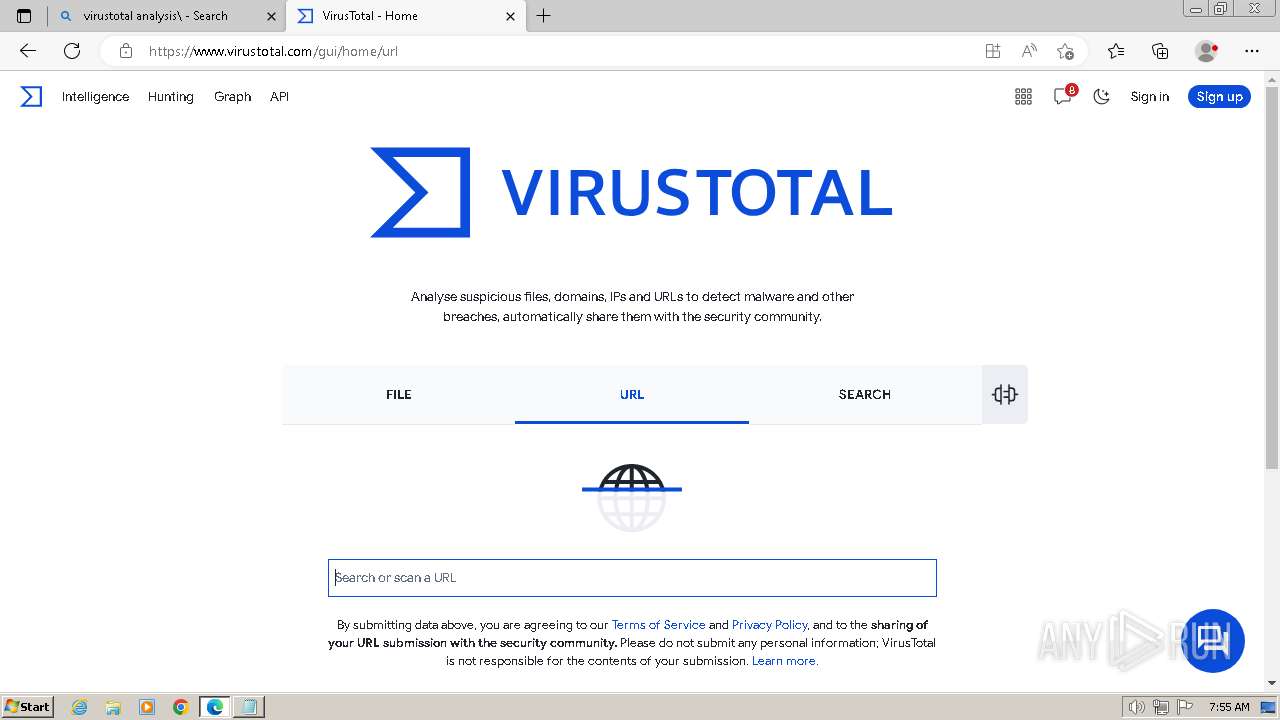
Task: Open the blue chat widget button
Action: [x=1213, y=640]
